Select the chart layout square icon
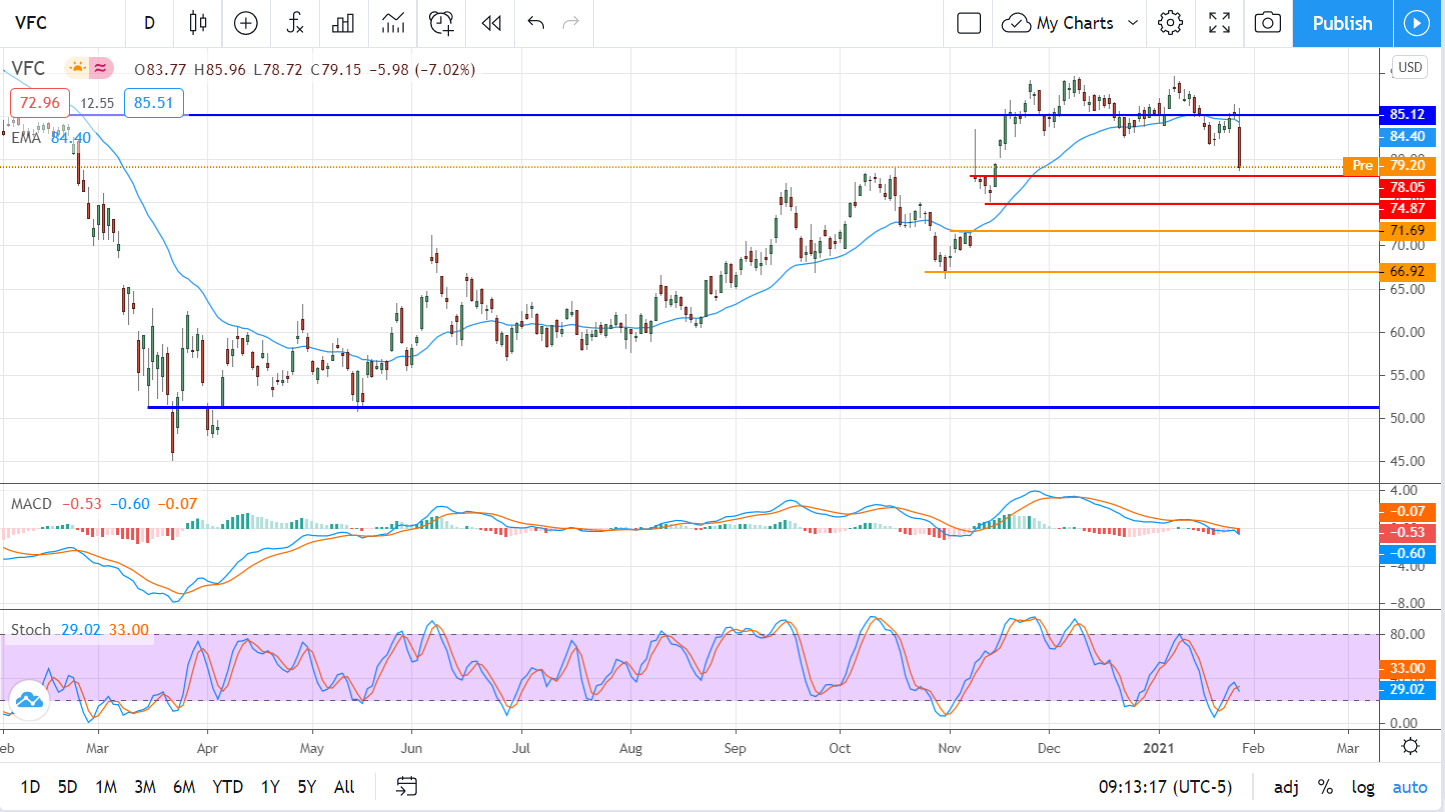 point(968,23)
